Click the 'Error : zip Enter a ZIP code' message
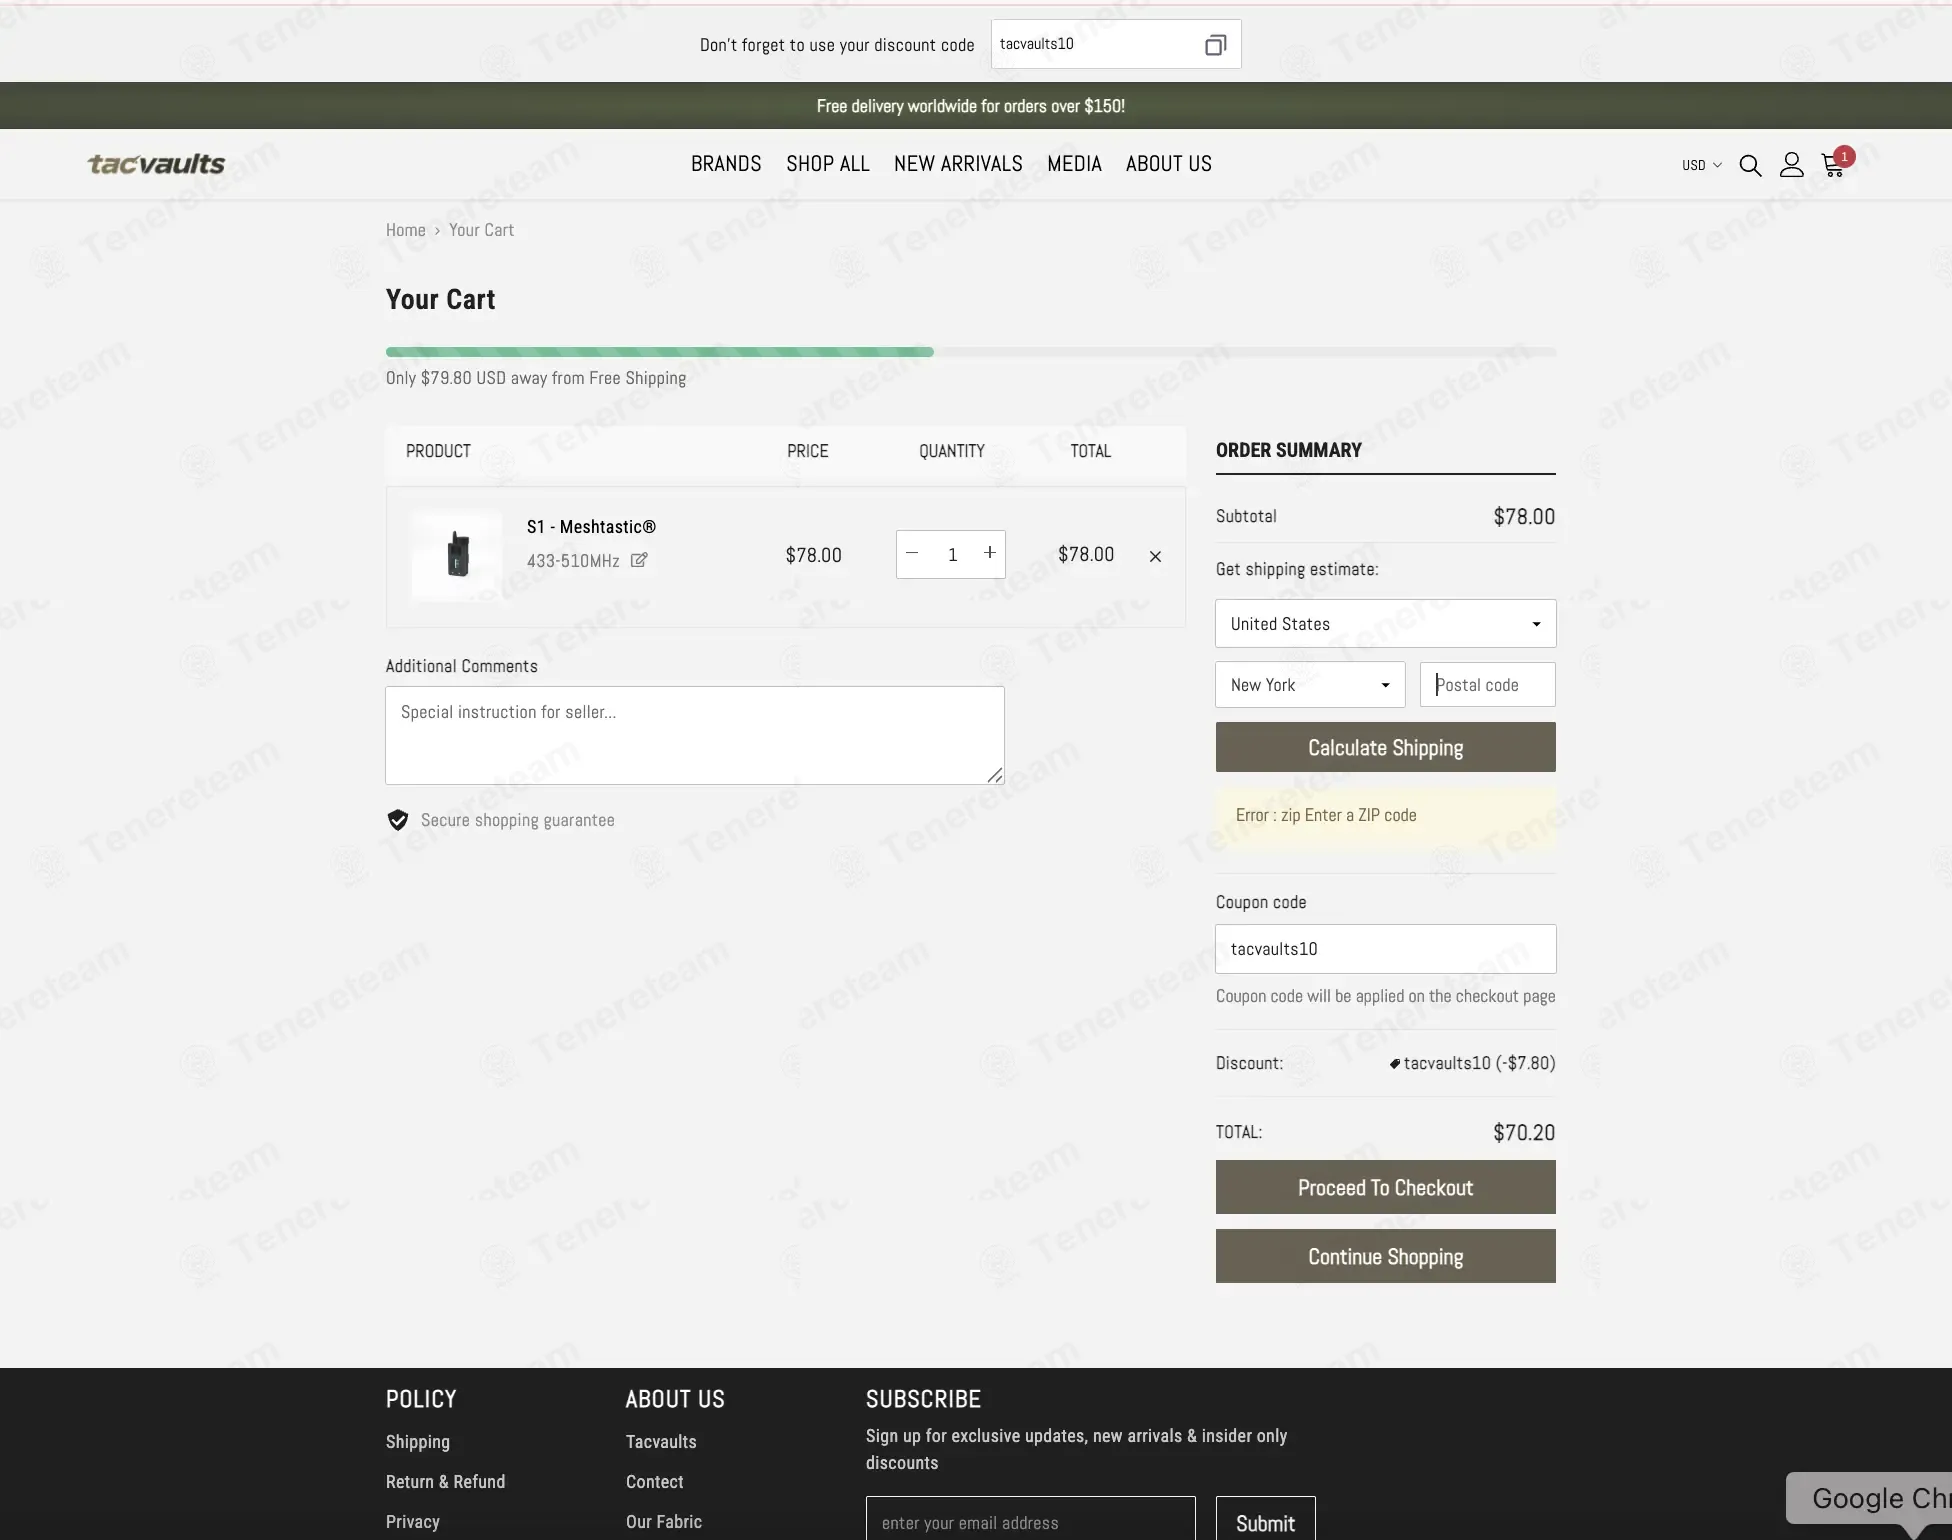1952x1540 pixels. click(x=1326, y=815)
